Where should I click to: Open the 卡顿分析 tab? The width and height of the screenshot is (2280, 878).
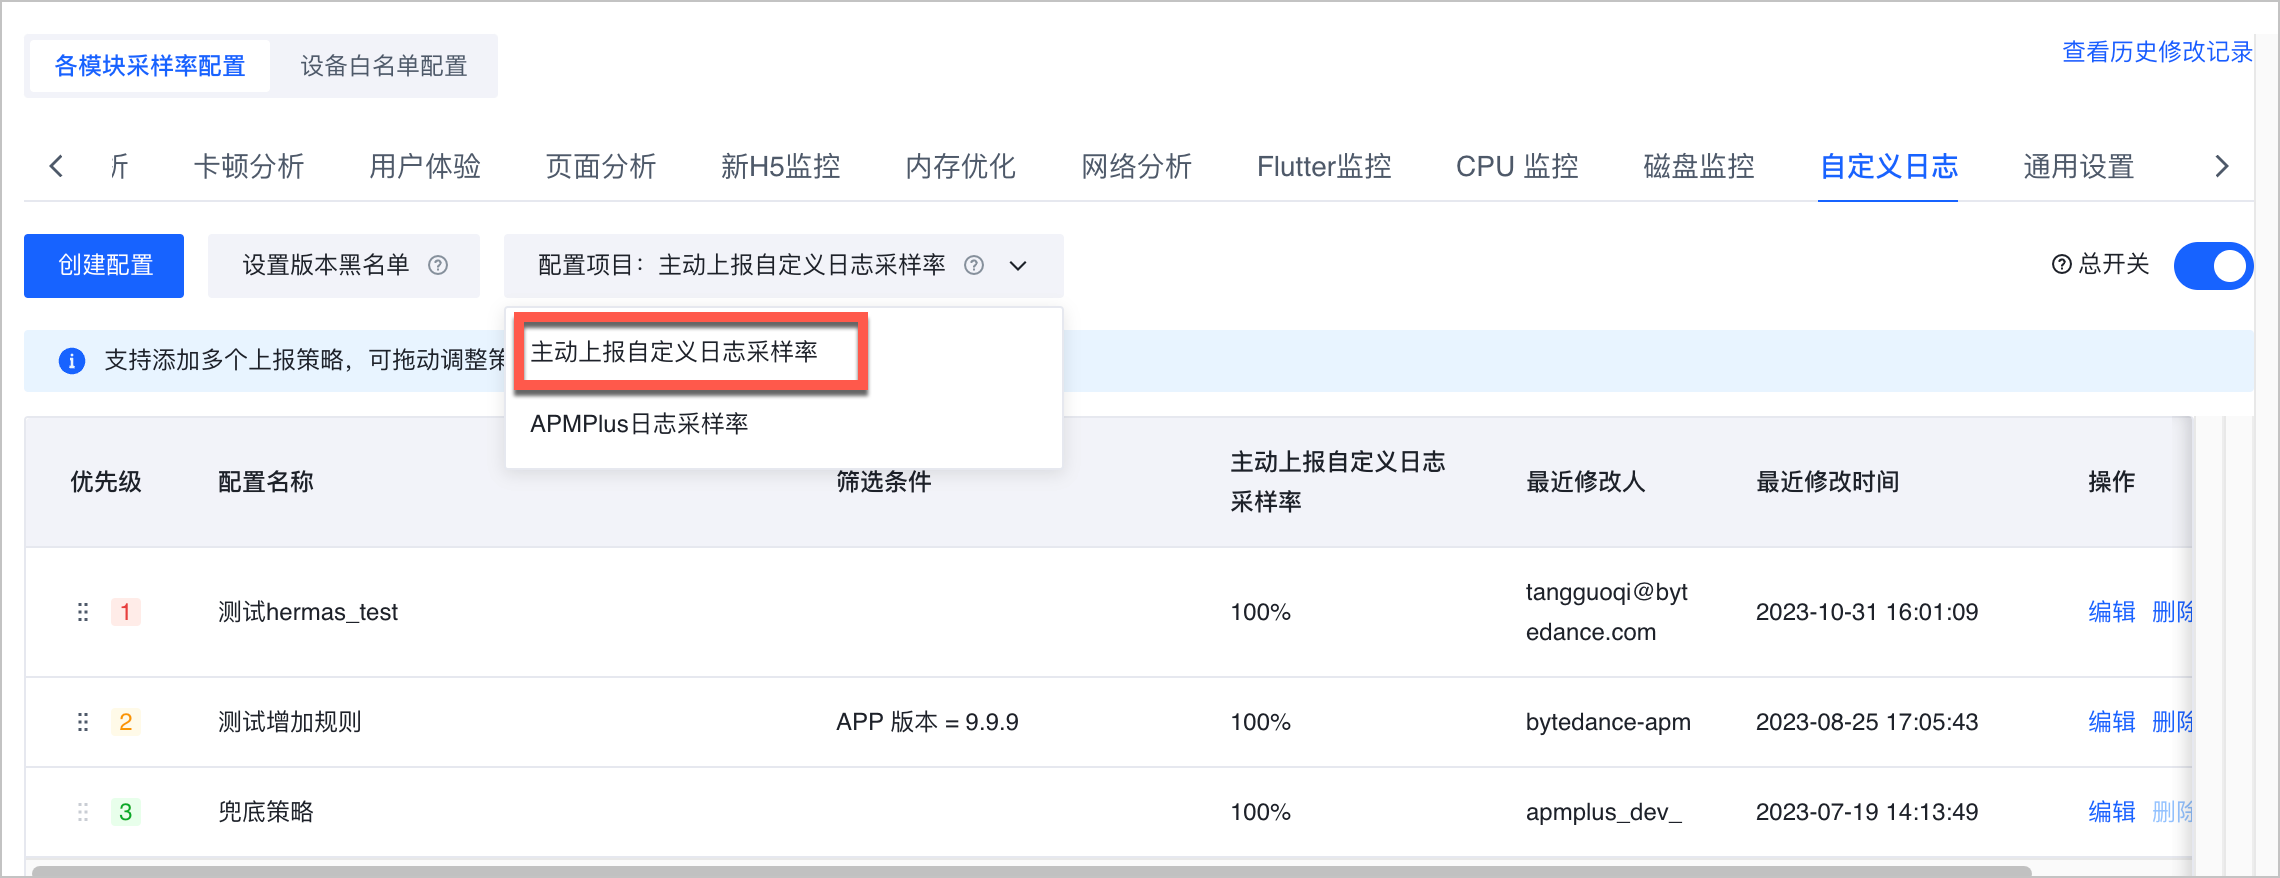pos(249,166)
